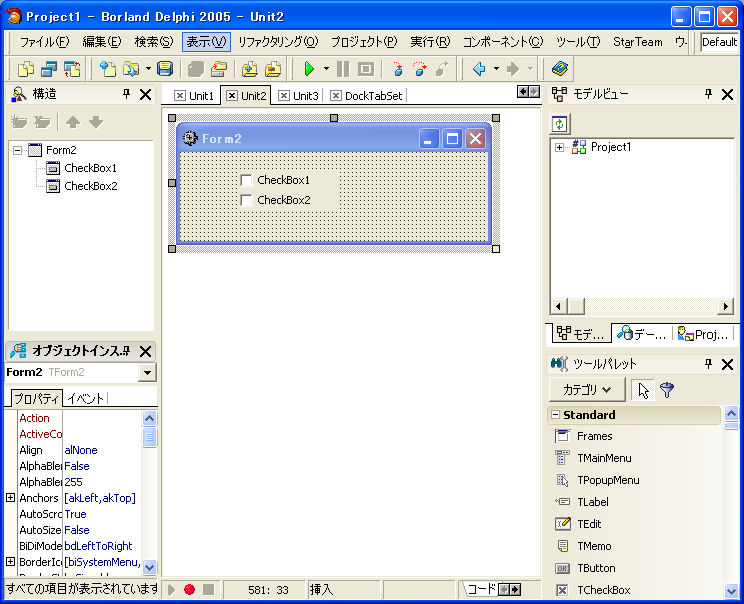Click Model View horizontal scroll right arrow
Screen dimensions: 744x604
pos(725,307)
